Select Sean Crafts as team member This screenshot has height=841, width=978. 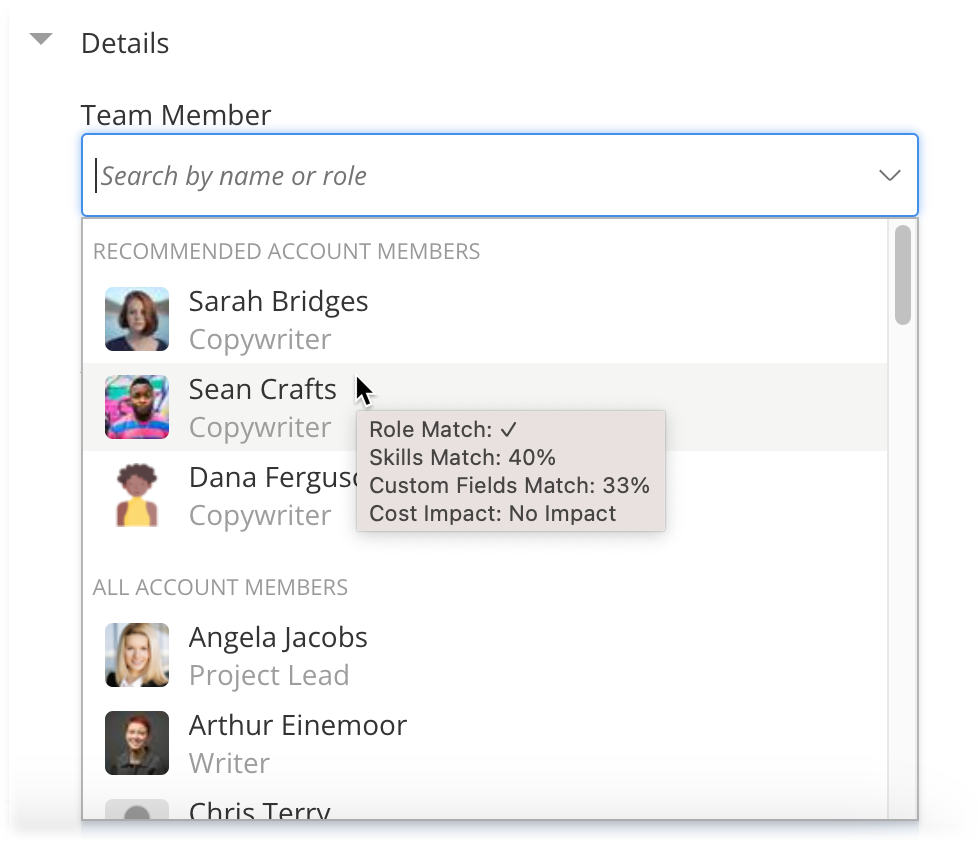point(485,407)
